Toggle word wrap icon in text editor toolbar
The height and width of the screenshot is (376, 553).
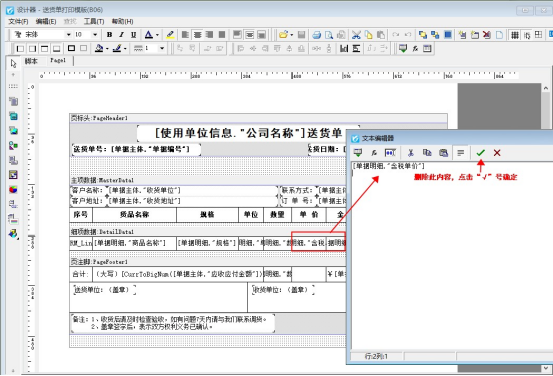(x=461, y=153)
